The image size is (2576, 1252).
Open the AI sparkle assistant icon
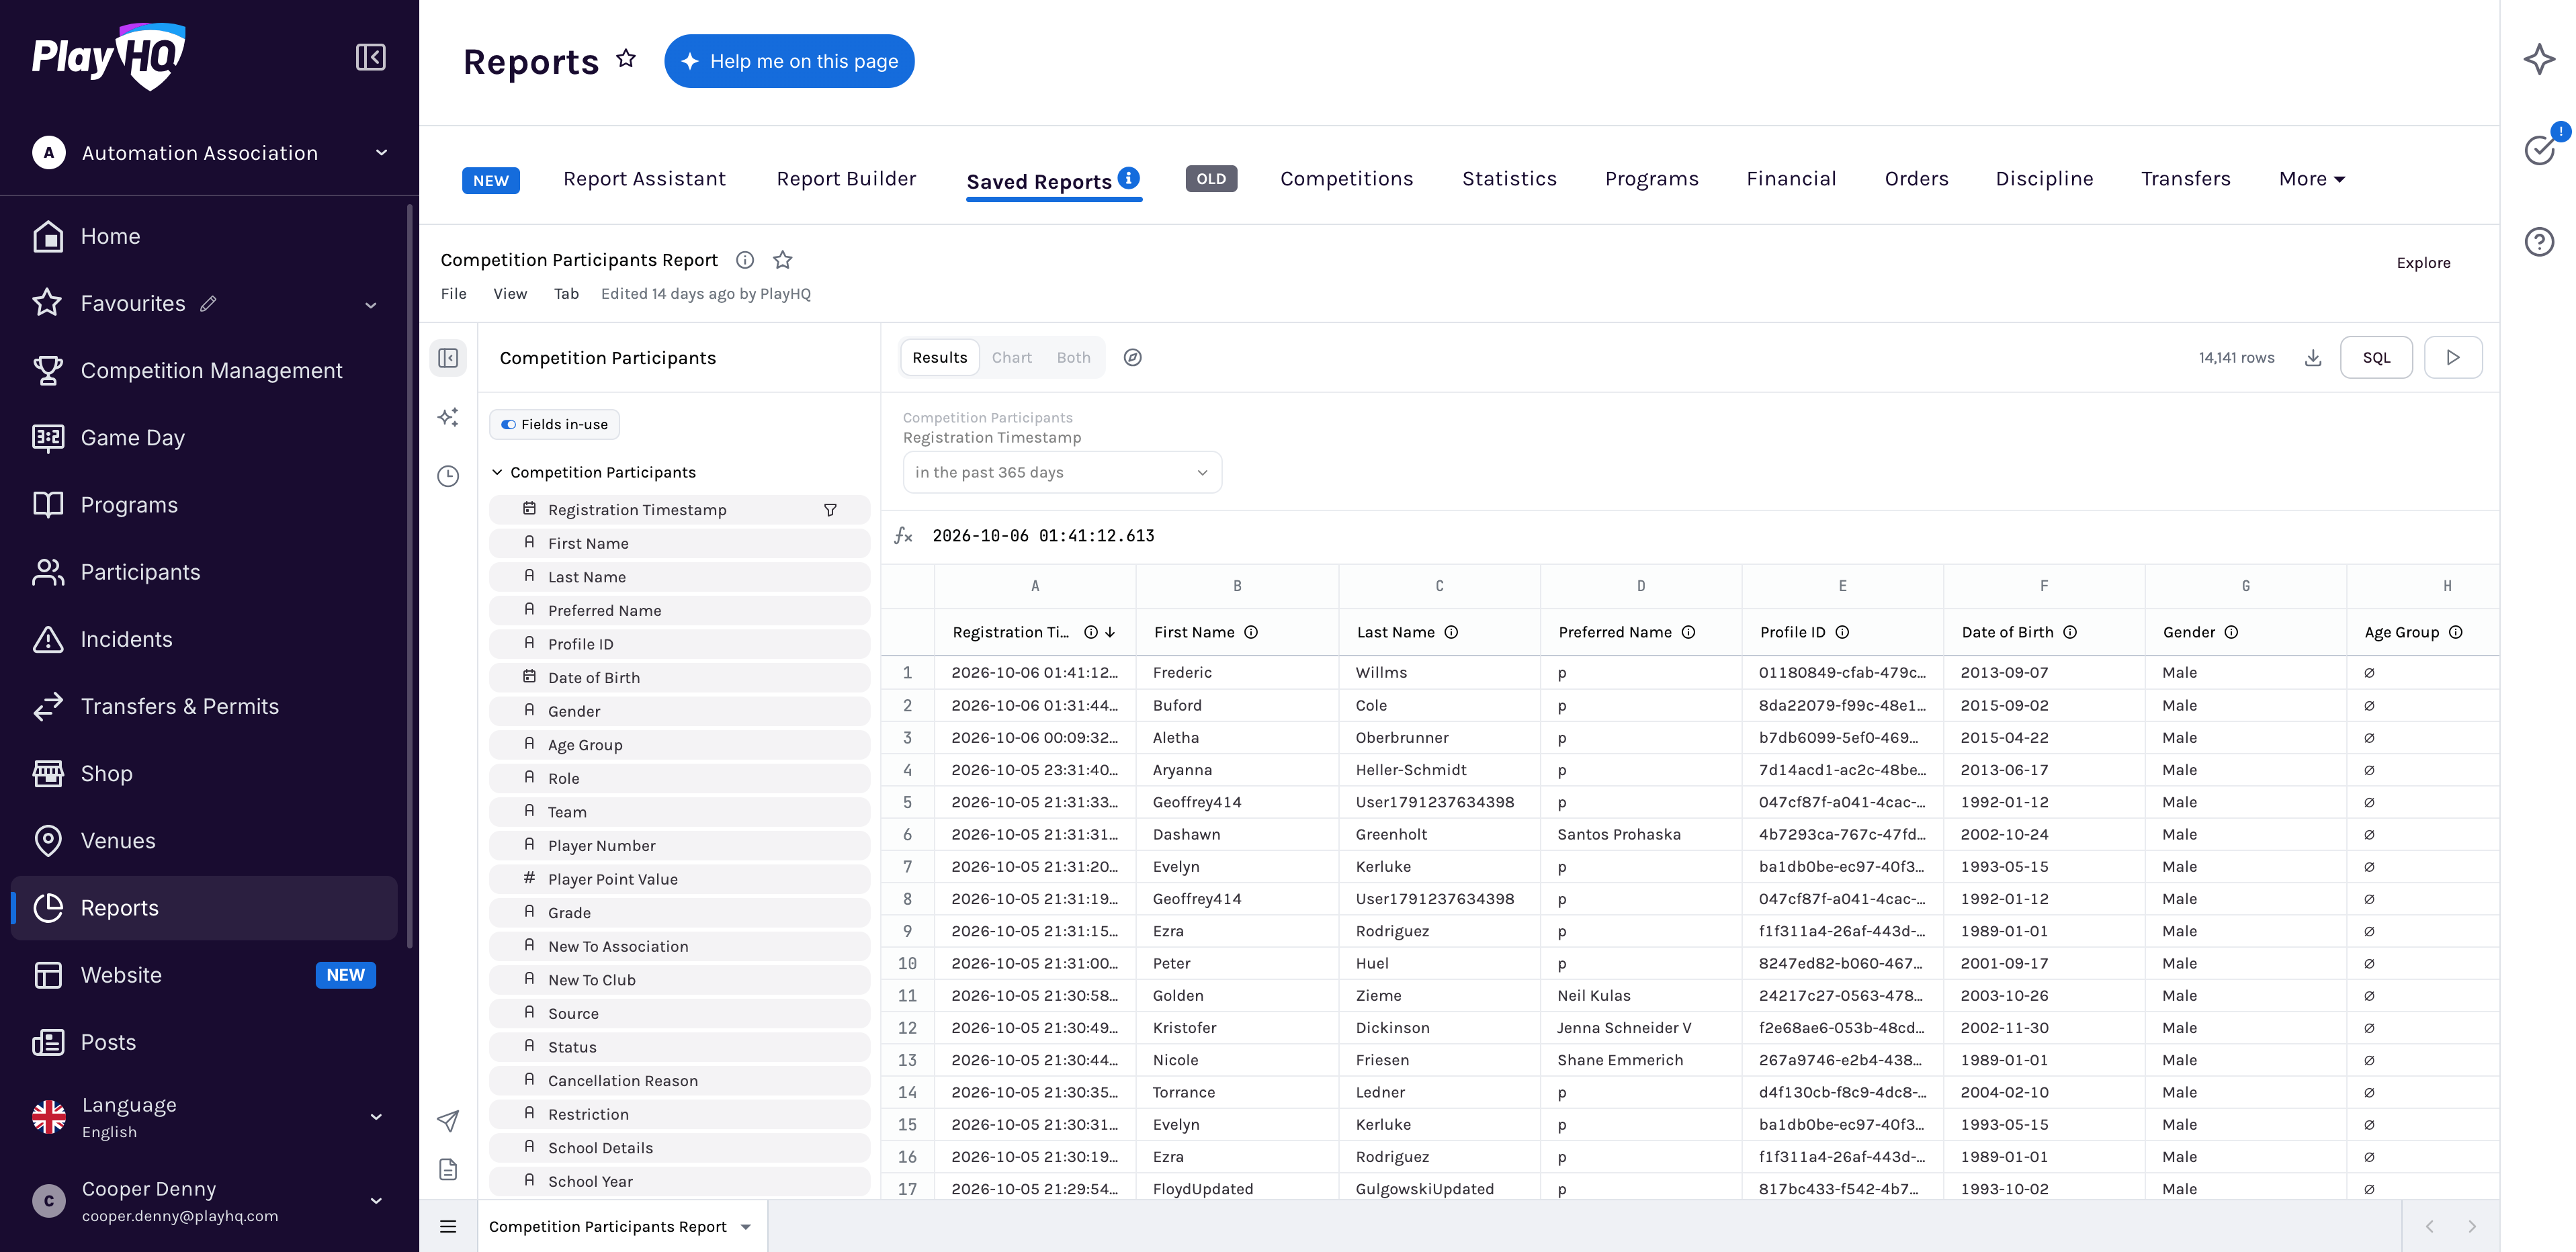tap(2539, 59)
